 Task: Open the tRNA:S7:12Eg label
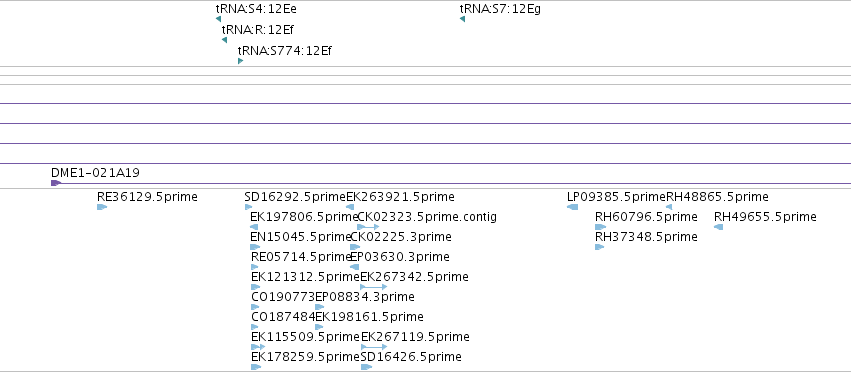tap(500, 9)
